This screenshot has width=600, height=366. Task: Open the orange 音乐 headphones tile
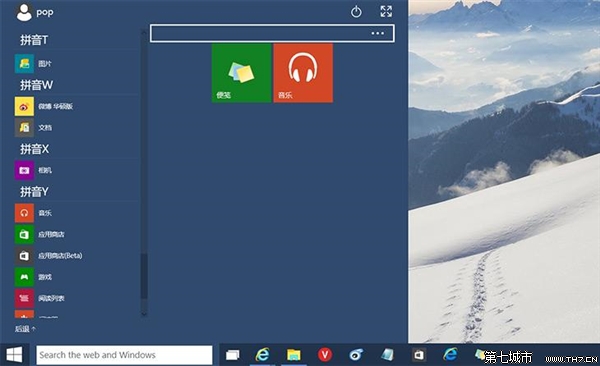pyautogui.click(x=303, y=73)
